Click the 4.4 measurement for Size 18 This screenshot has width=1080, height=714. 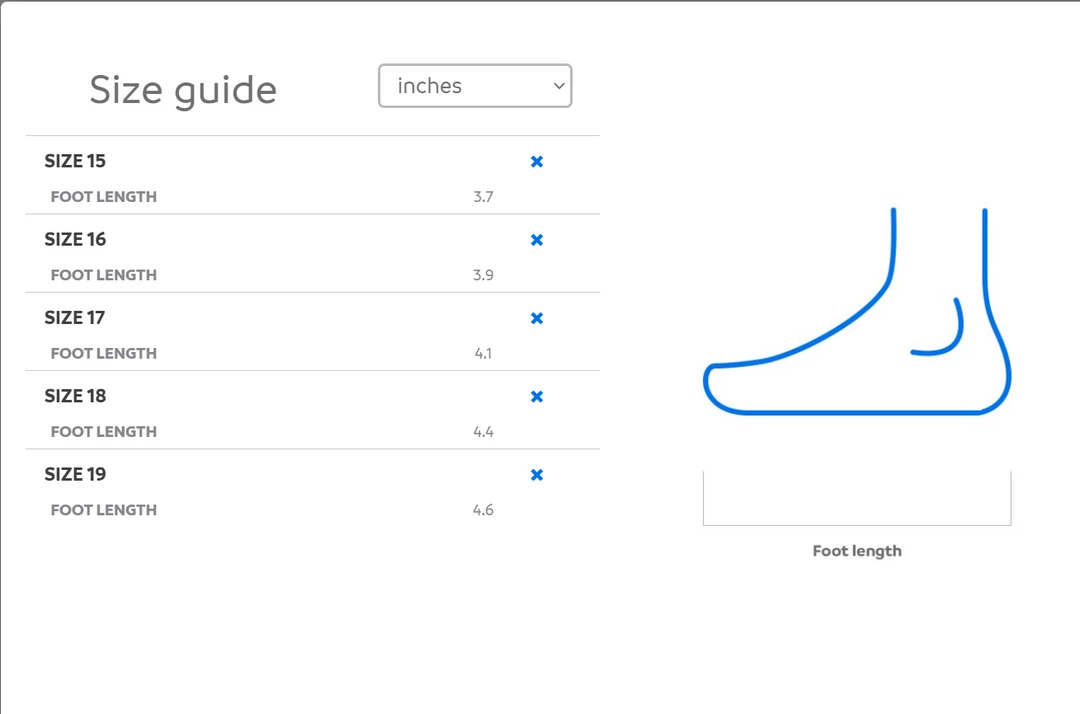(x=483, y=432)
